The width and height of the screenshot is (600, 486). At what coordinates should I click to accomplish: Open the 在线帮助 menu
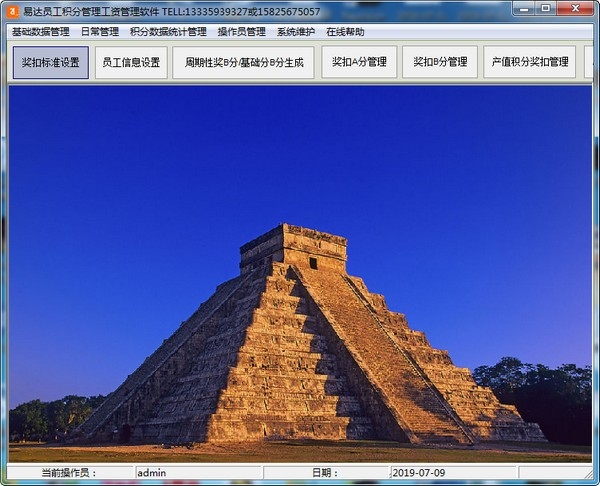[x=345, y=32]
